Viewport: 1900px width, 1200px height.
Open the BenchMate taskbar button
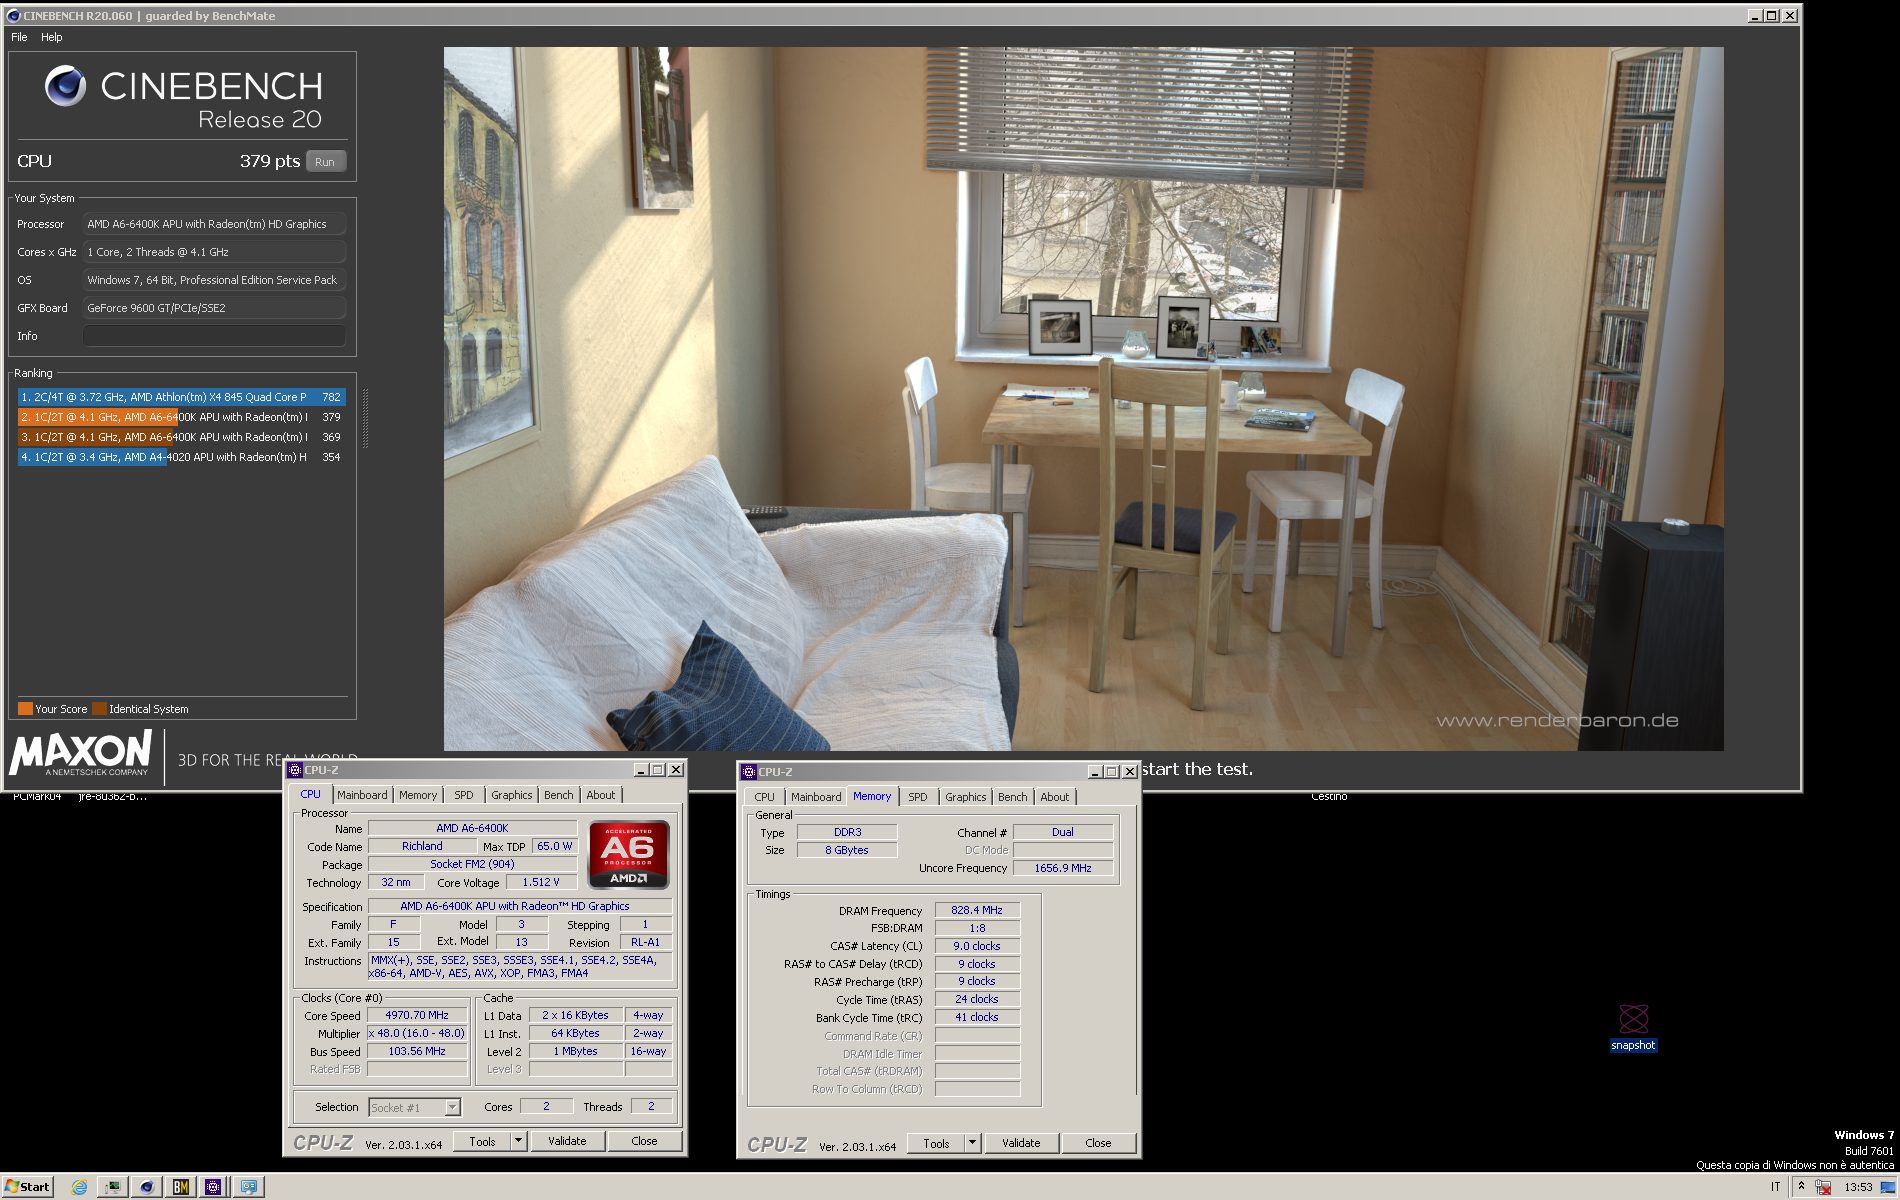coord(181,1187)
